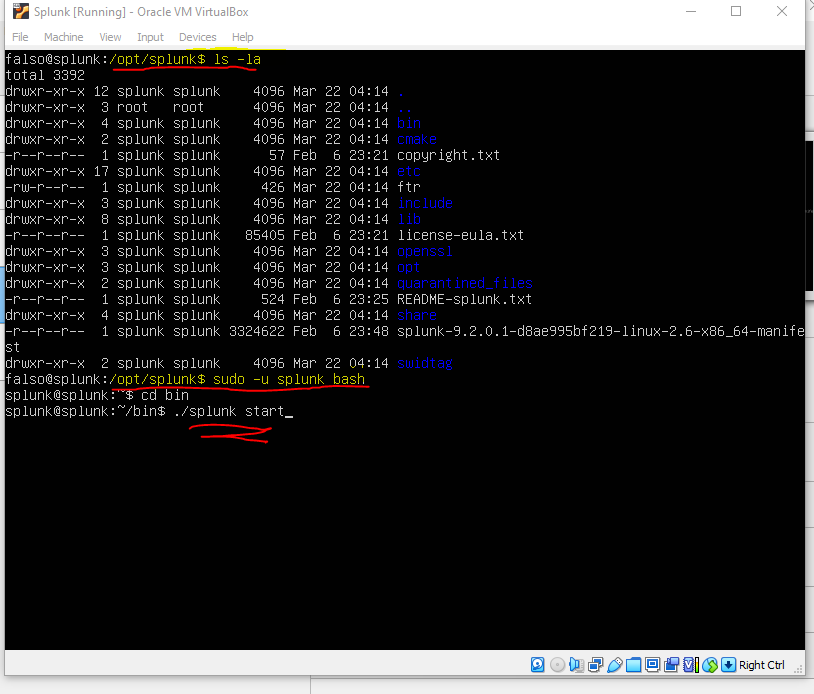This screenshot has width=814, height=694.
Task: Click the 'cmake' directory name
Action: 416,139
